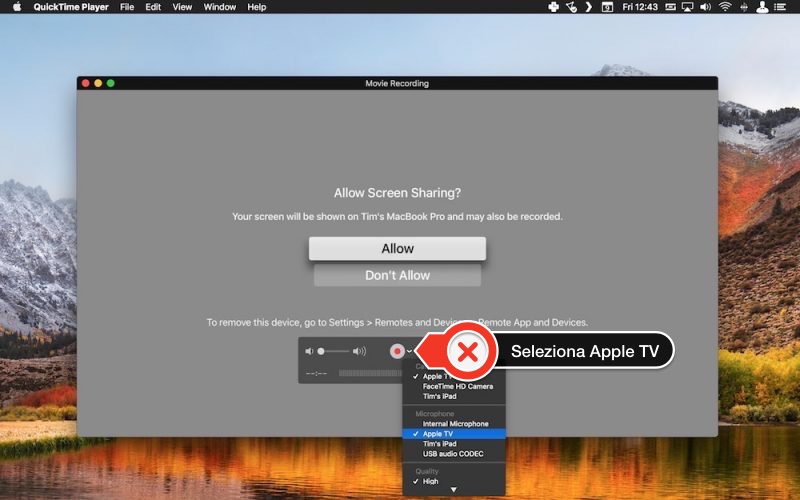The image size is (800, 500).
Task: Choose the highlighted Apple TV microphone
Action: [454, 434]
